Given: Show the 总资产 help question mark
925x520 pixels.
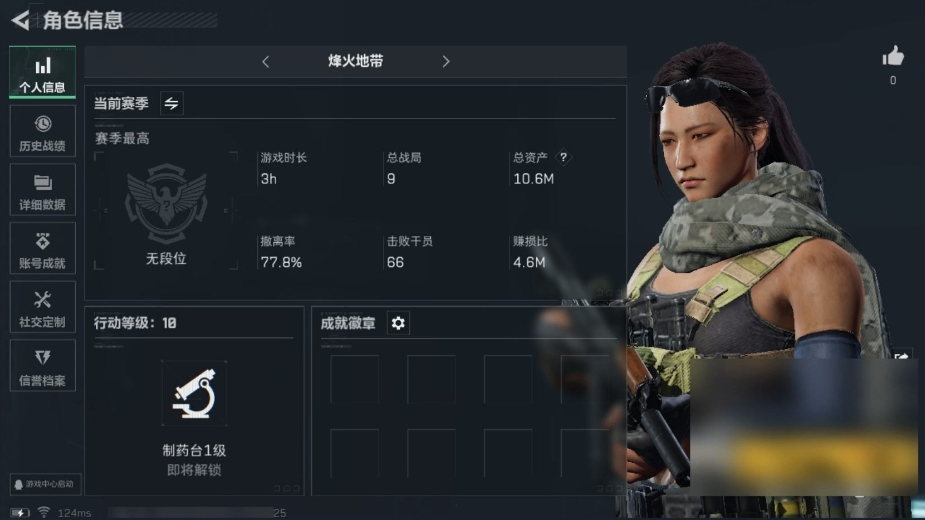Looking at the screenshot, I should pyautogui.click(x=563, y=157).
